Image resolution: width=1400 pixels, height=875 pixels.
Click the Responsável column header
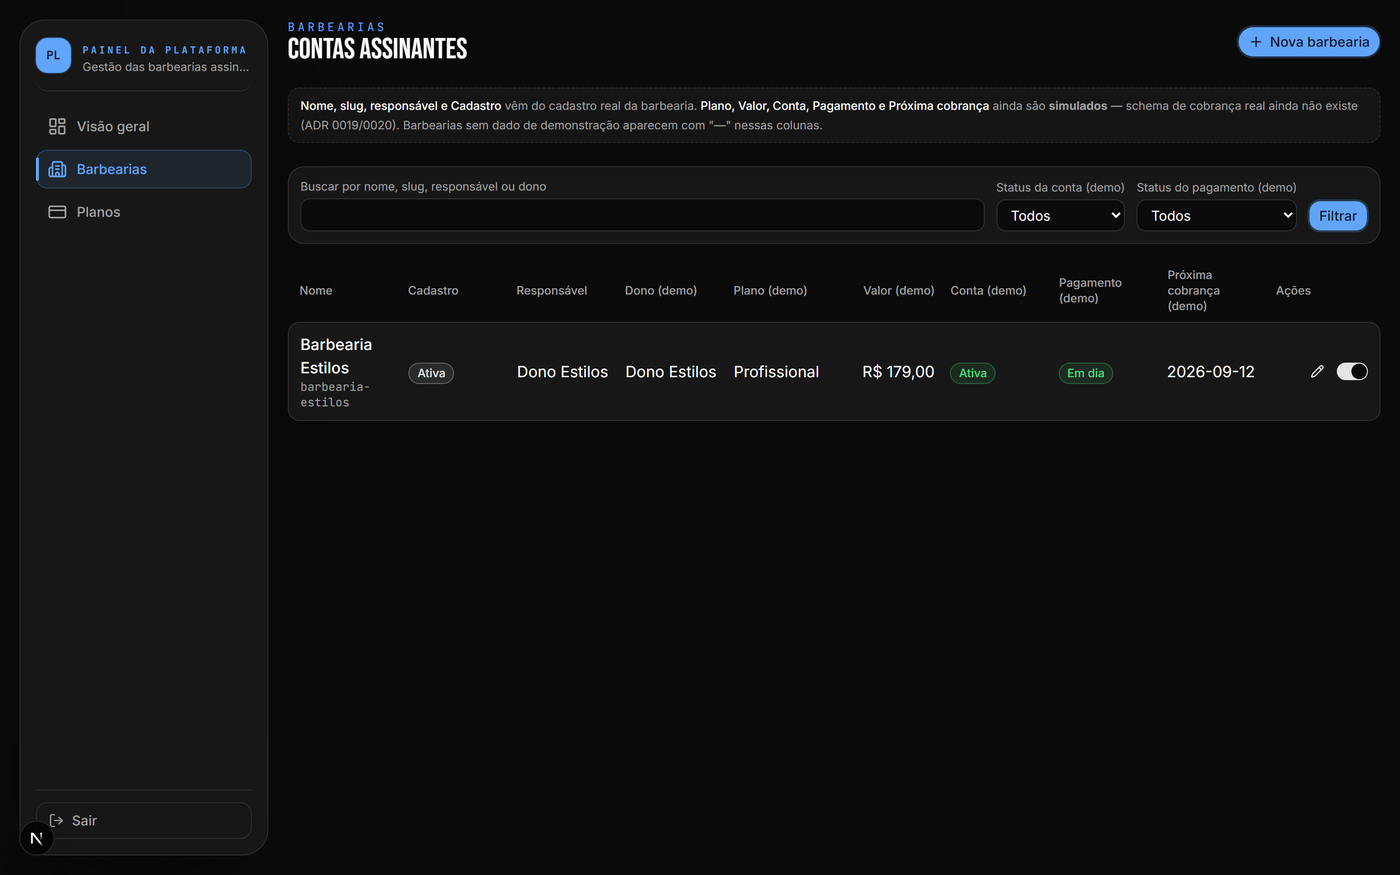(551, 290)
